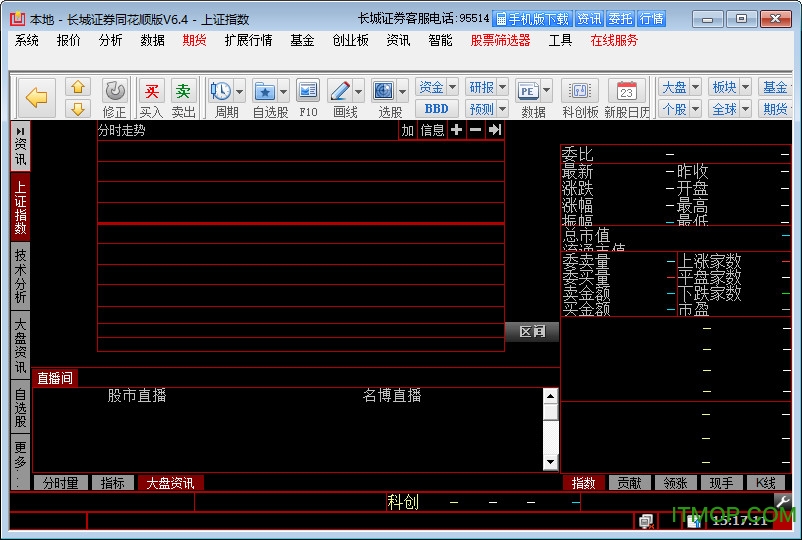Image resolution: width=802 pixels, height=540 pixels.
Task: Expand the 周期 dropdown arrow
Action: 239,92
